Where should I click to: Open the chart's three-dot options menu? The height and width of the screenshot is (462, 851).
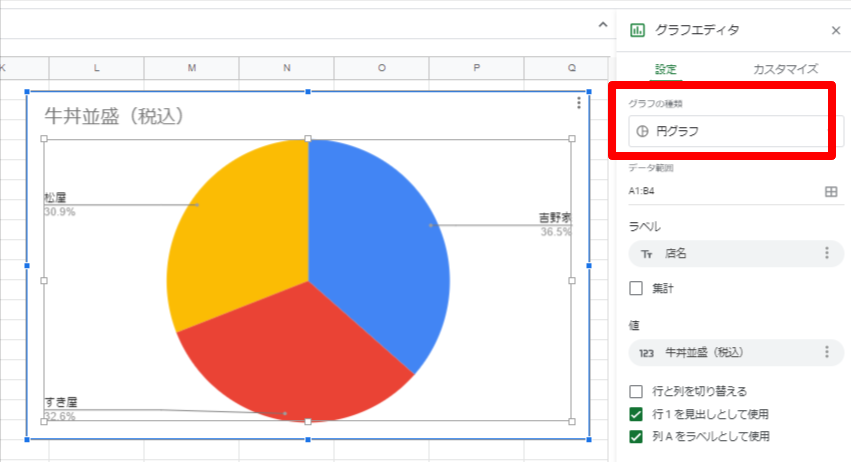pos(579,103)
